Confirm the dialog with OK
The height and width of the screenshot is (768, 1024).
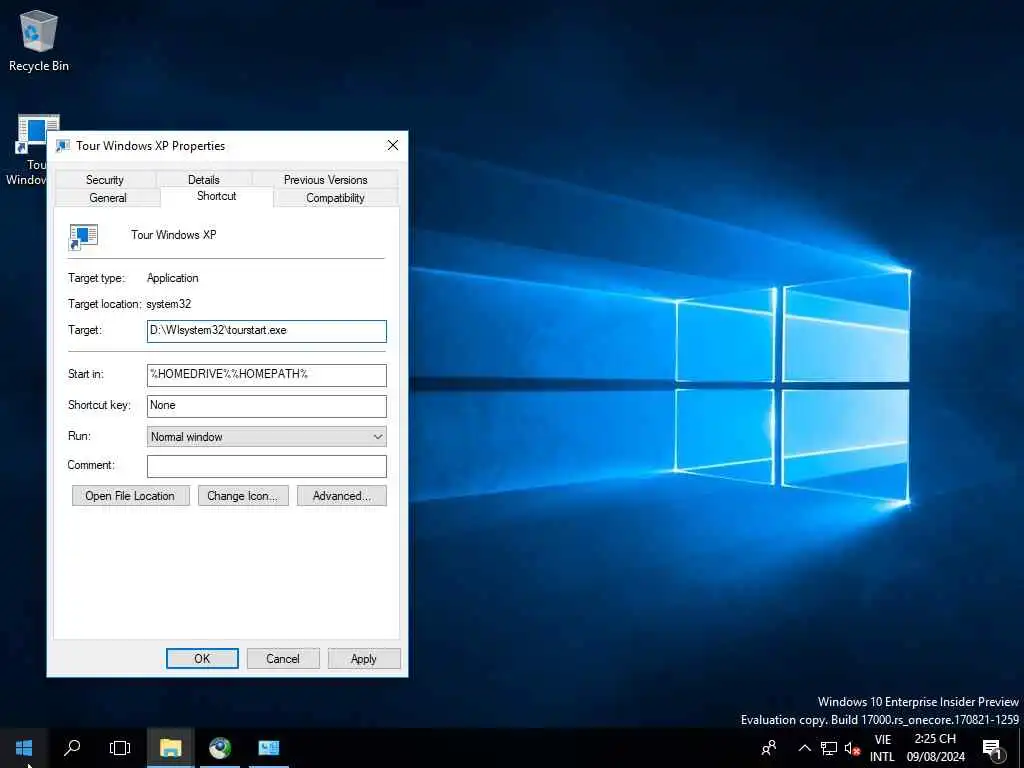coord(202,658)
